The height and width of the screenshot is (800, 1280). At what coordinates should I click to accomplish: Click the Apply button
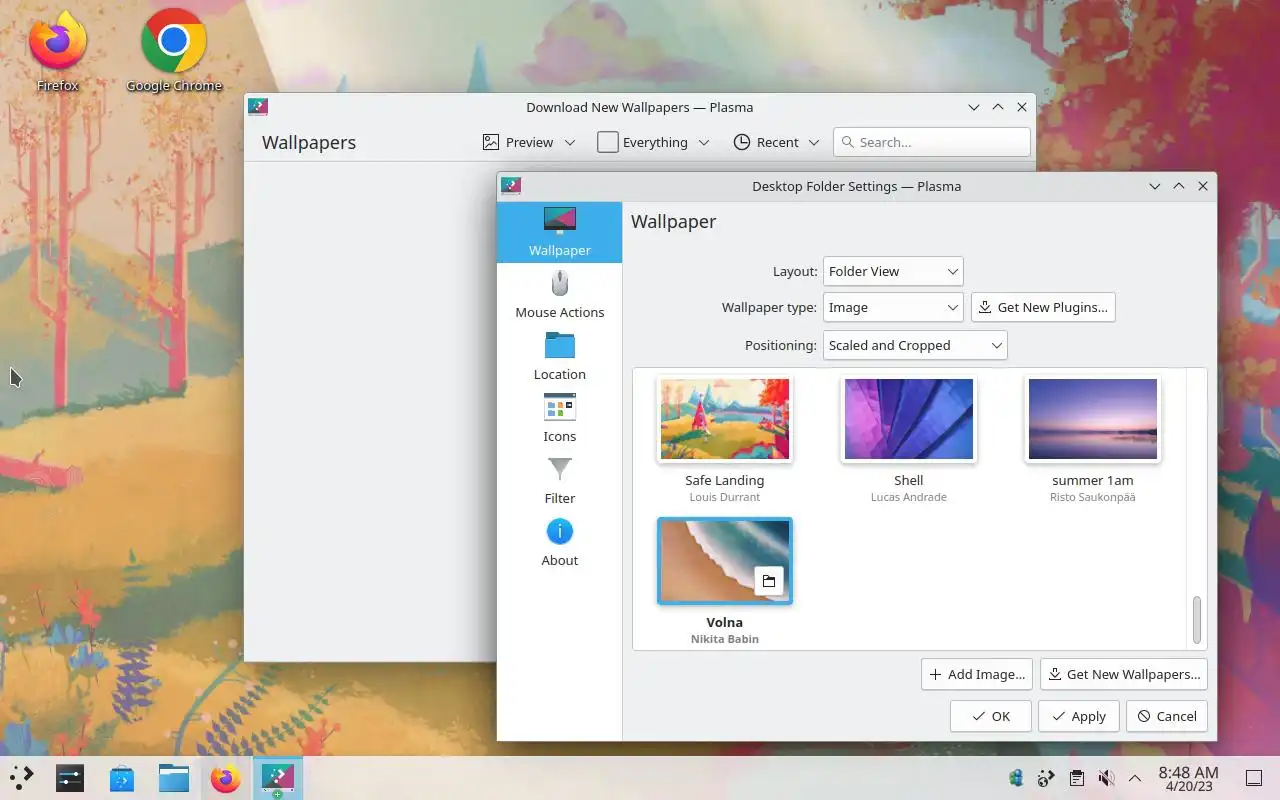(x=1079, y=716)
